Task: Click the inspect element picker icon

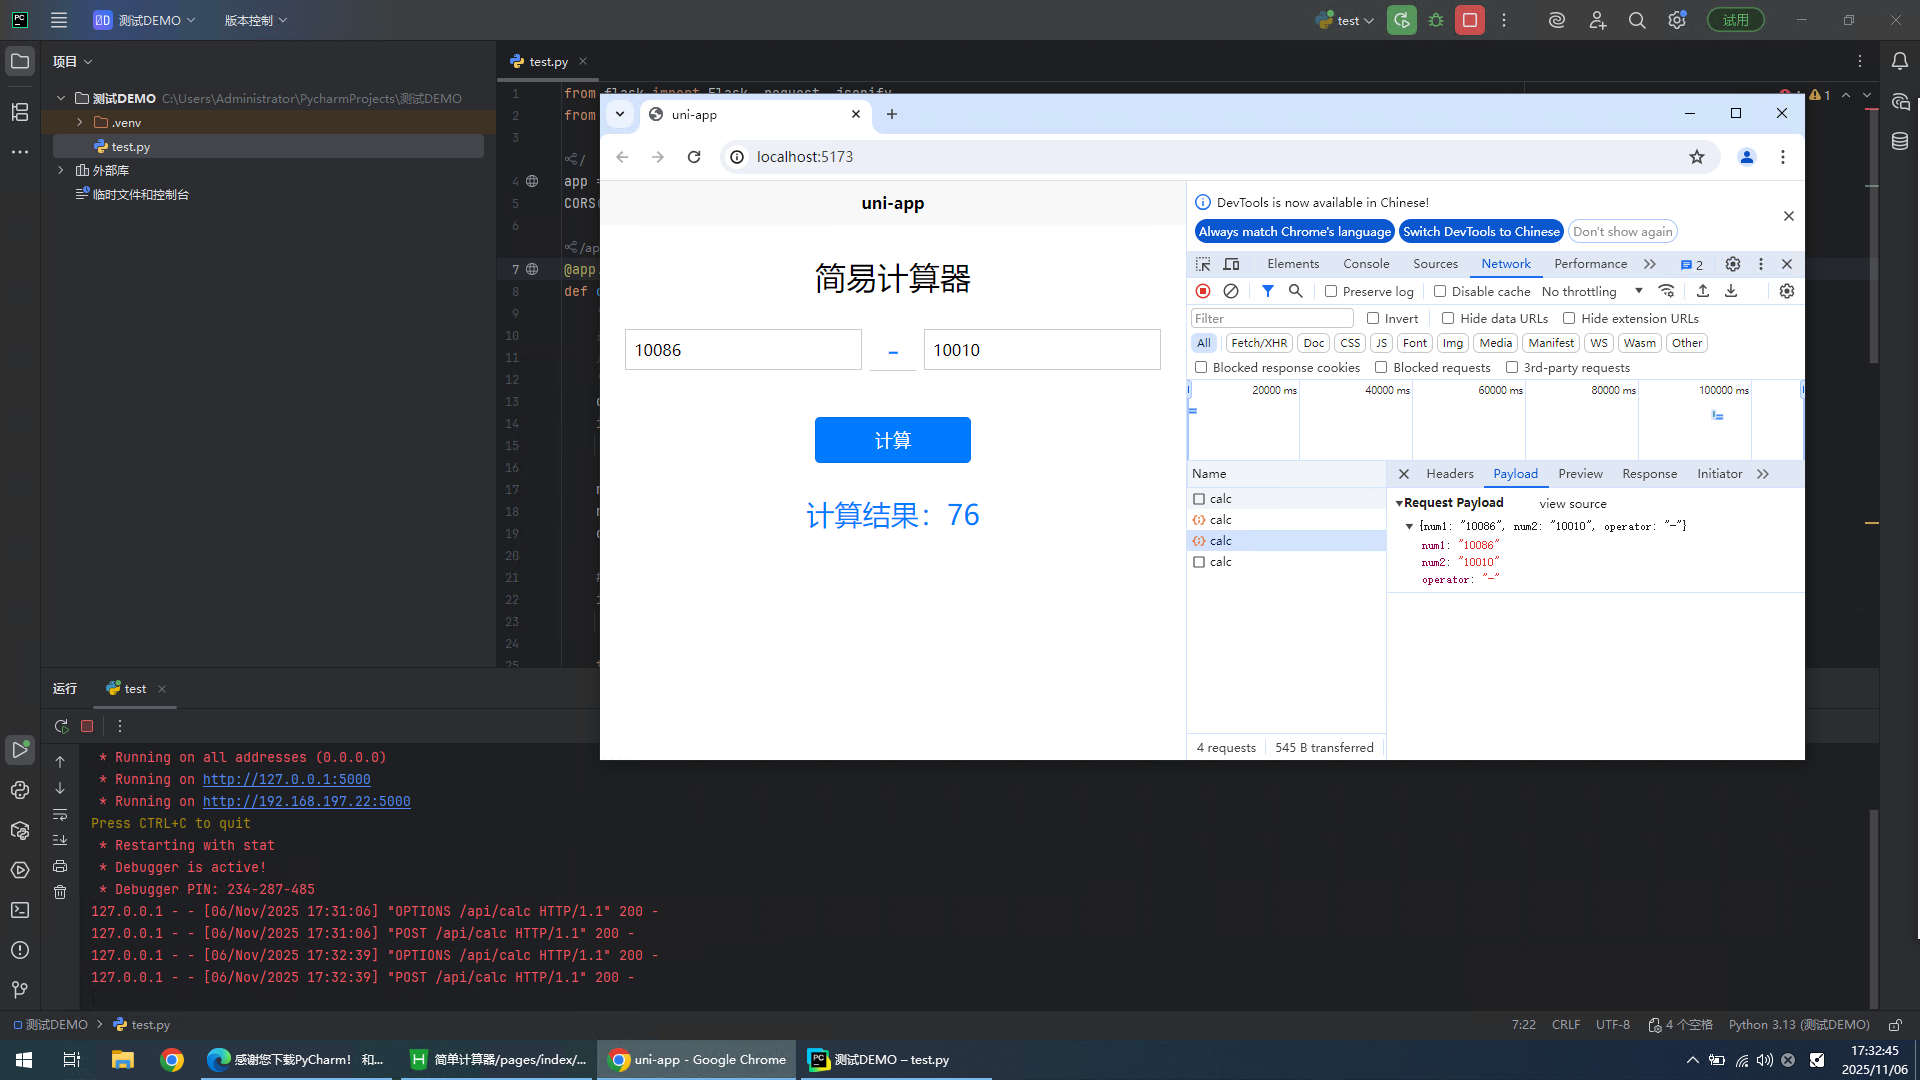Action: (1203, 264)
